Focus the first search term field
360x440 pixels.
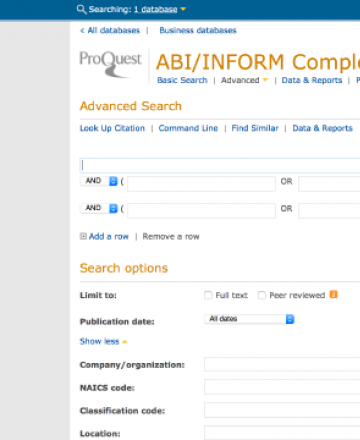click(220, 165)
